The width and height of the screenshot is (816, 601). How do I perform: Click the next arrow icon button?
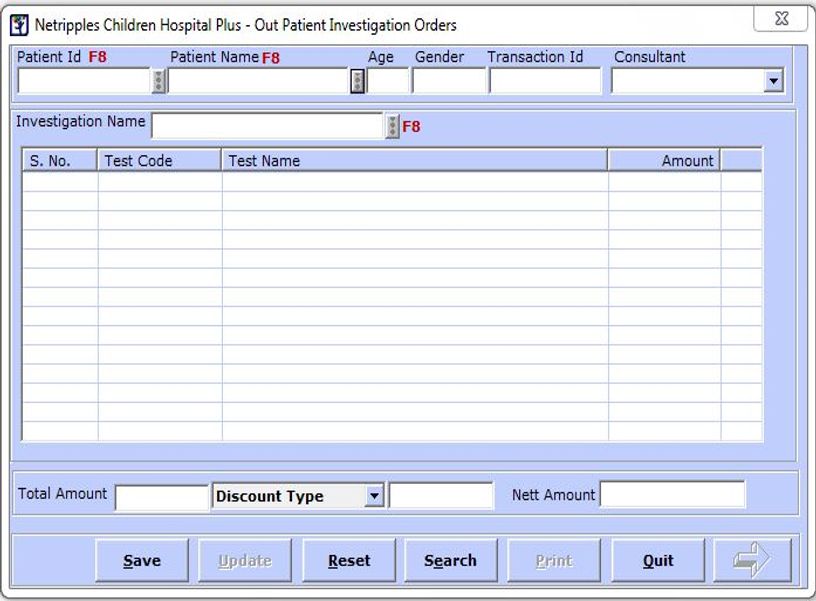coord(752,560)
